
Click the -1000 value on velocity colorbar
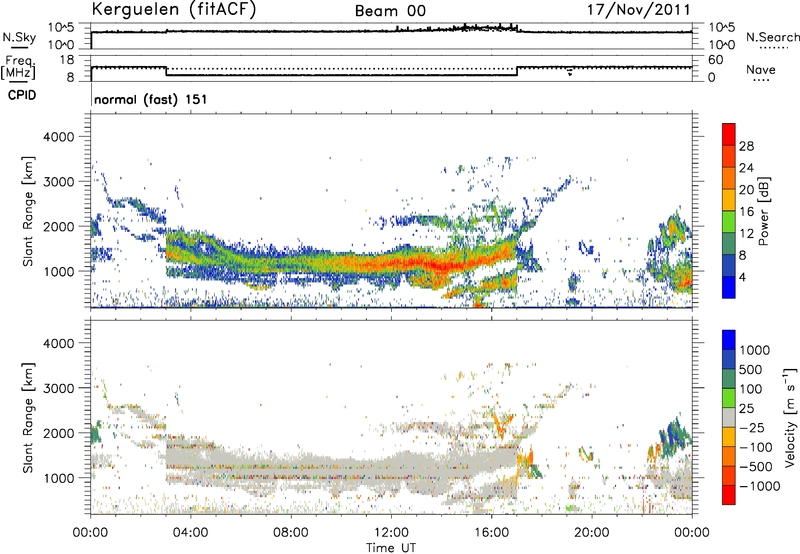[760, 486]
